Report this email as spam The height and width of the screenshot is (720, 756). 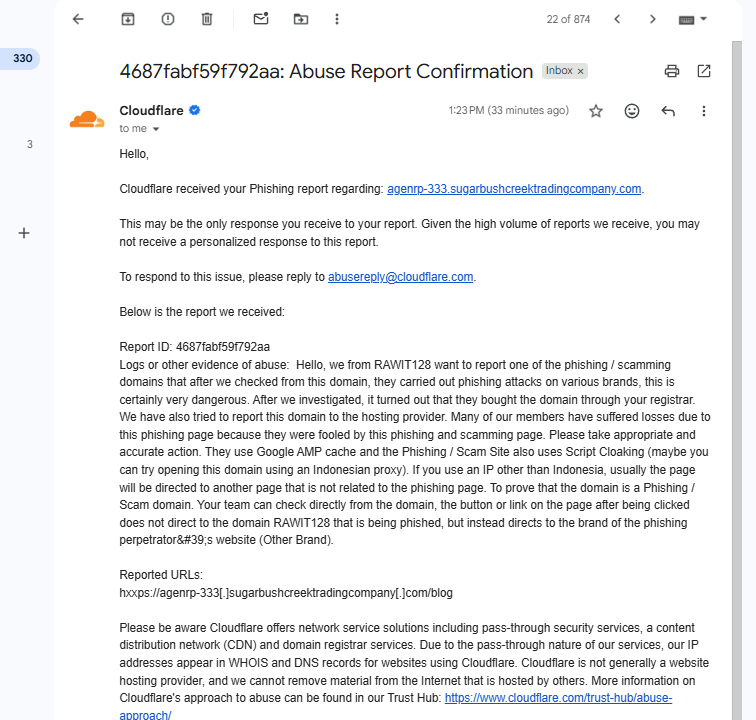coord(168,19)
